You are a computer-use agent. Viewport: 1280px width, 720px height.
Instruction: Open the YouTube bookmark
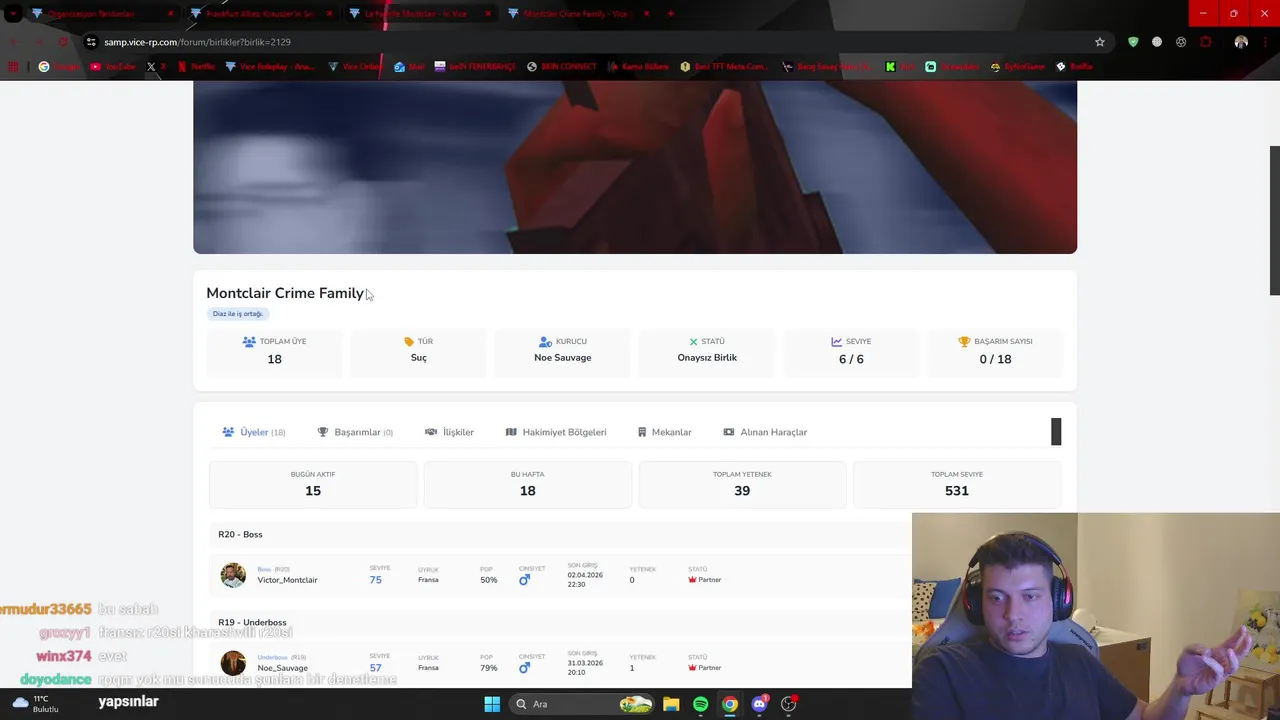[x=112, y=67]
